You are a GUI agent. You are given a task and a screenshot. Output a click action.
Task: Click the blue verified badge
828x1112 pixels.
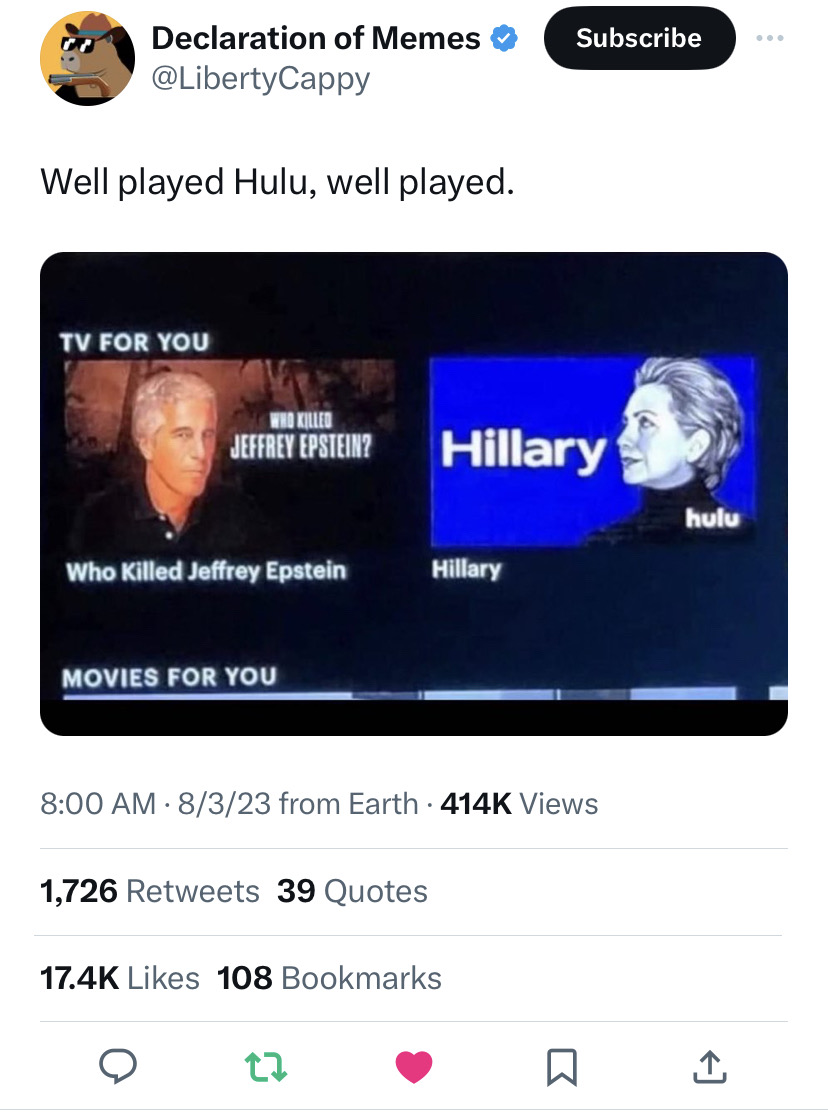coord(505,39)
